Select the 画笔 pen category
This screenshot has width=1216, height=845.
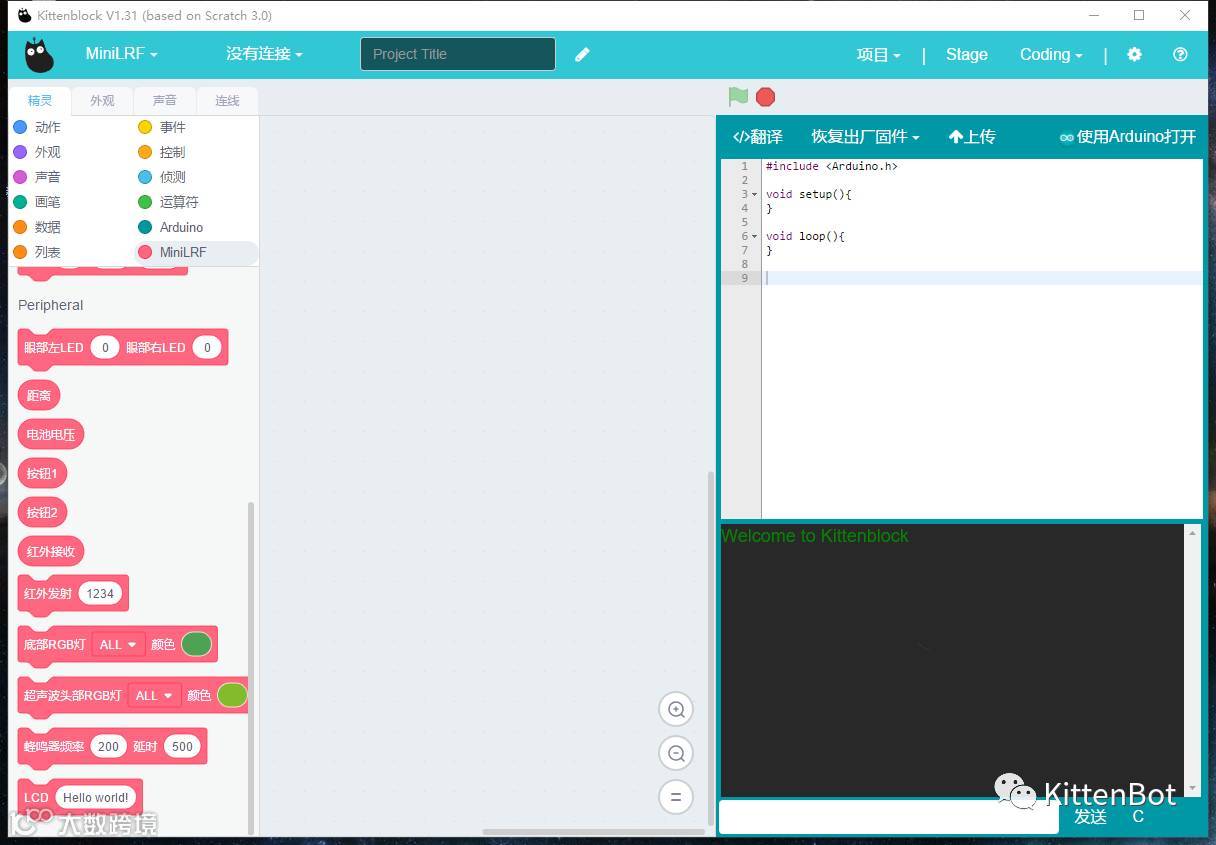(x=37, y=202)
